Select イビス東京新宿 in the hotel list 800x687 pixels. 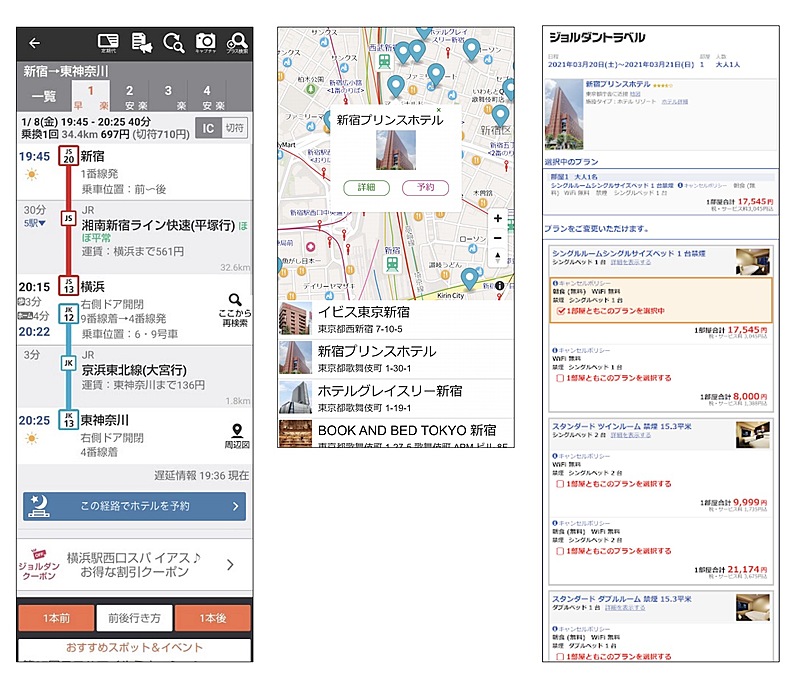(396, 319)
